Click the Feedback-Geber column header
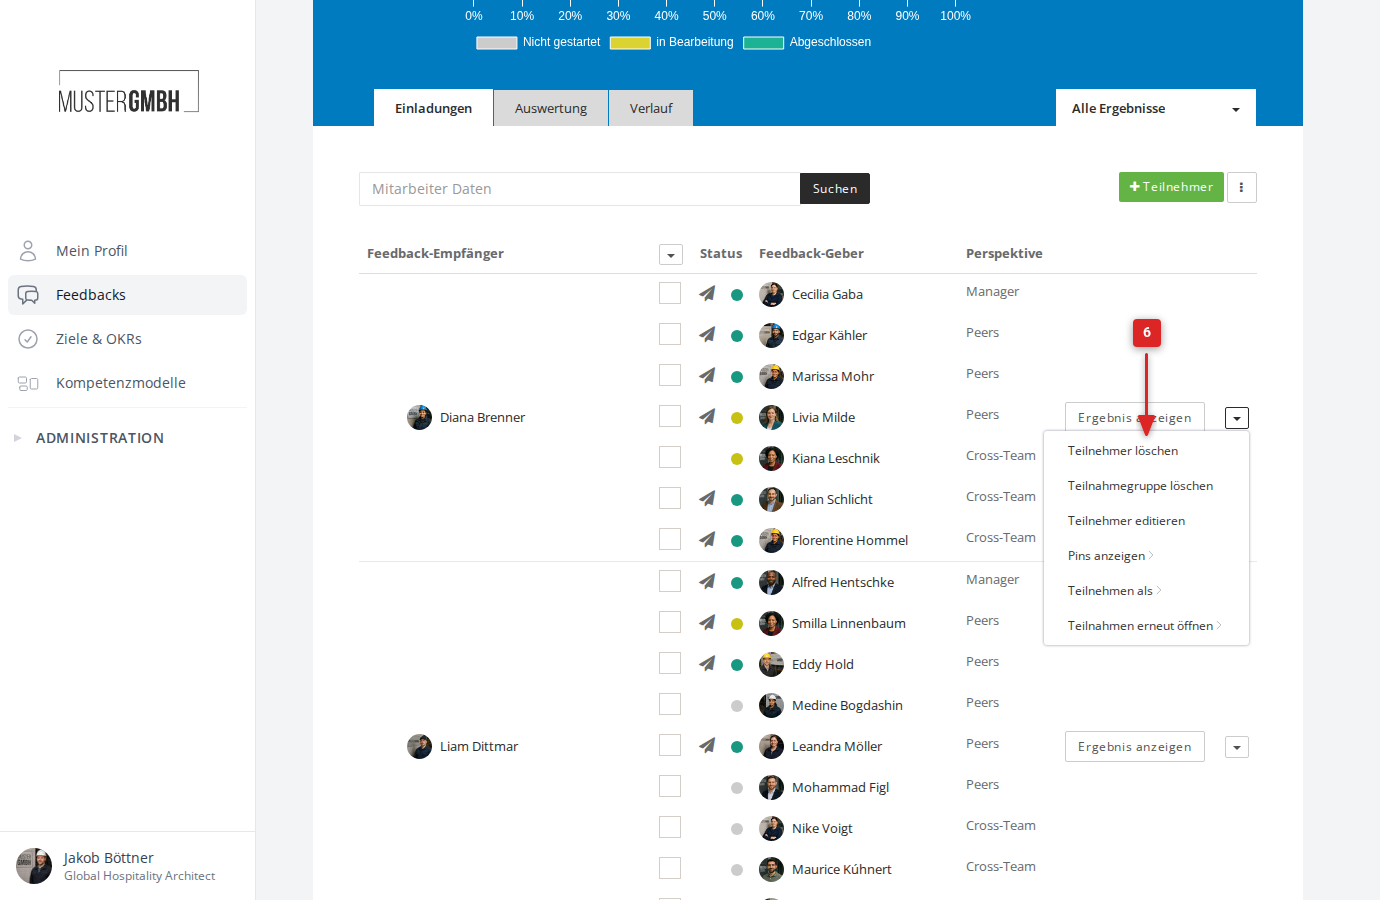Screen dimensions: 1380x900 point(811,254)
